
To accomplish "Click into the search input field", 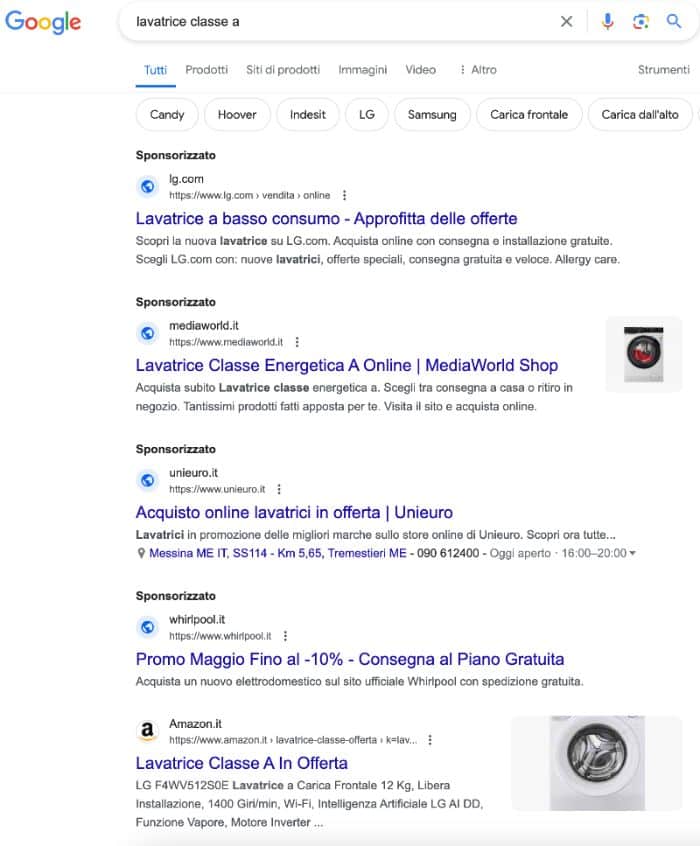I will (x=340, y=22).
